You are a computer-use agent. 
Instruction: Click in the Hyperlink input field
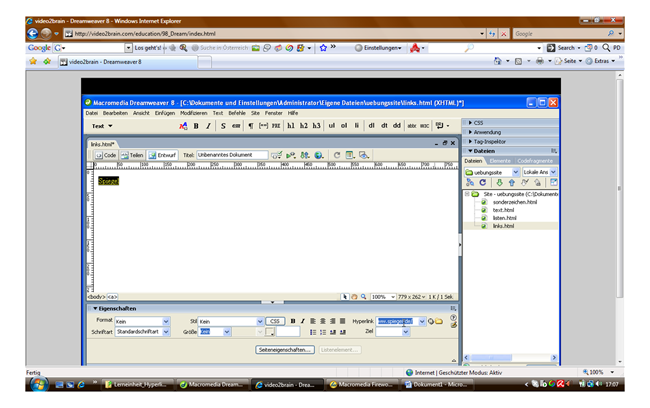tap(398, 321)
